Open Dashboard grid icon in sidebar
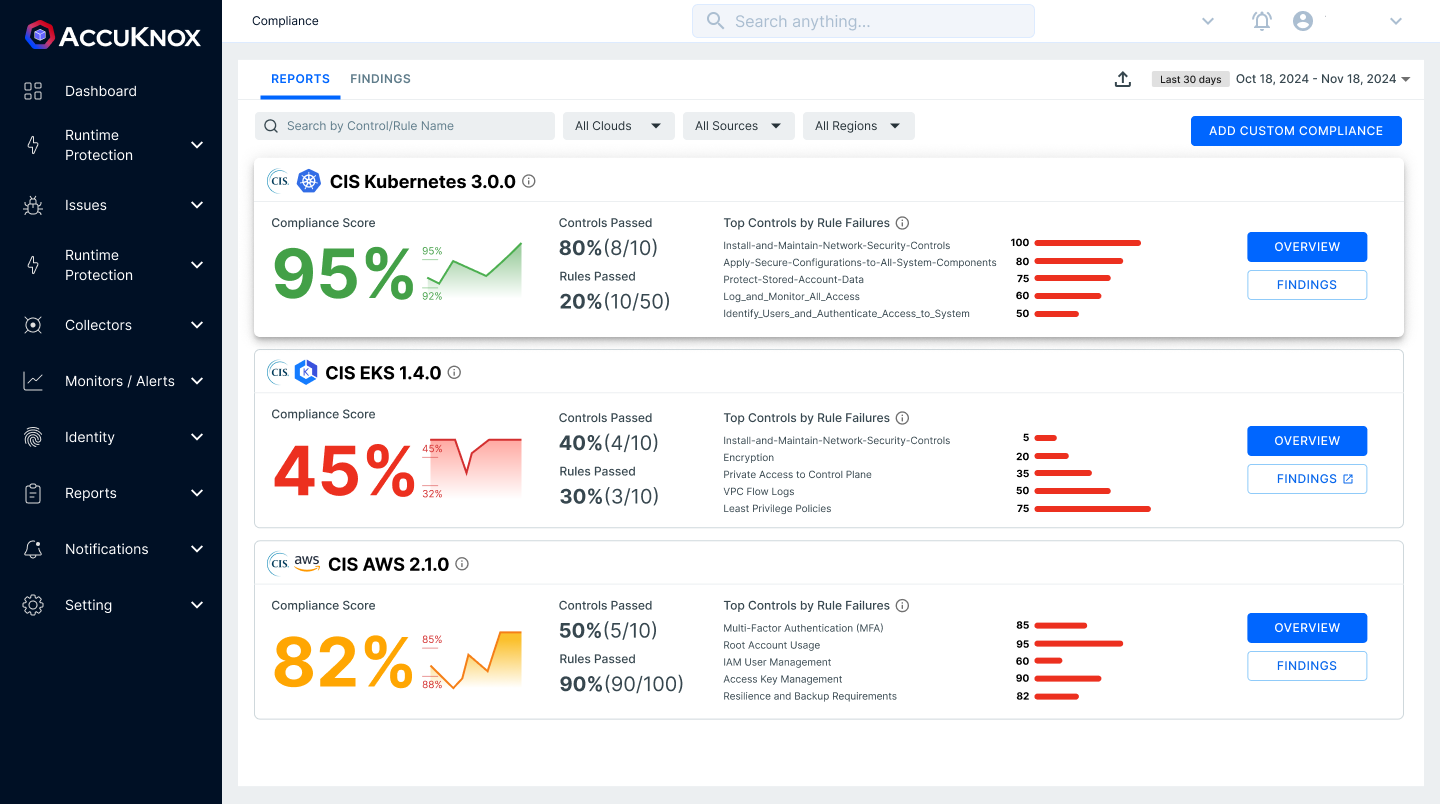The image size is (1440, 804). pyautogui.click(x=33, y=91)
